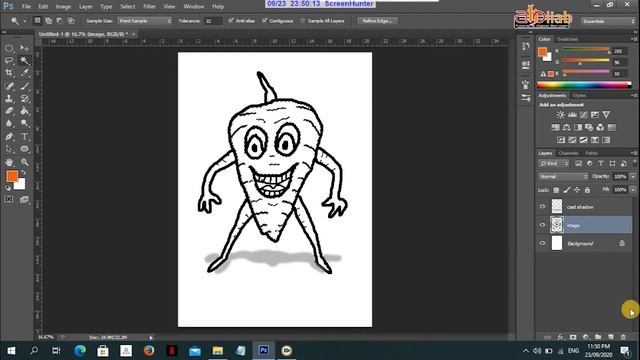This screenshot has height=360, width=640.
Task: Change the screen mode
Action: (24, 199)
